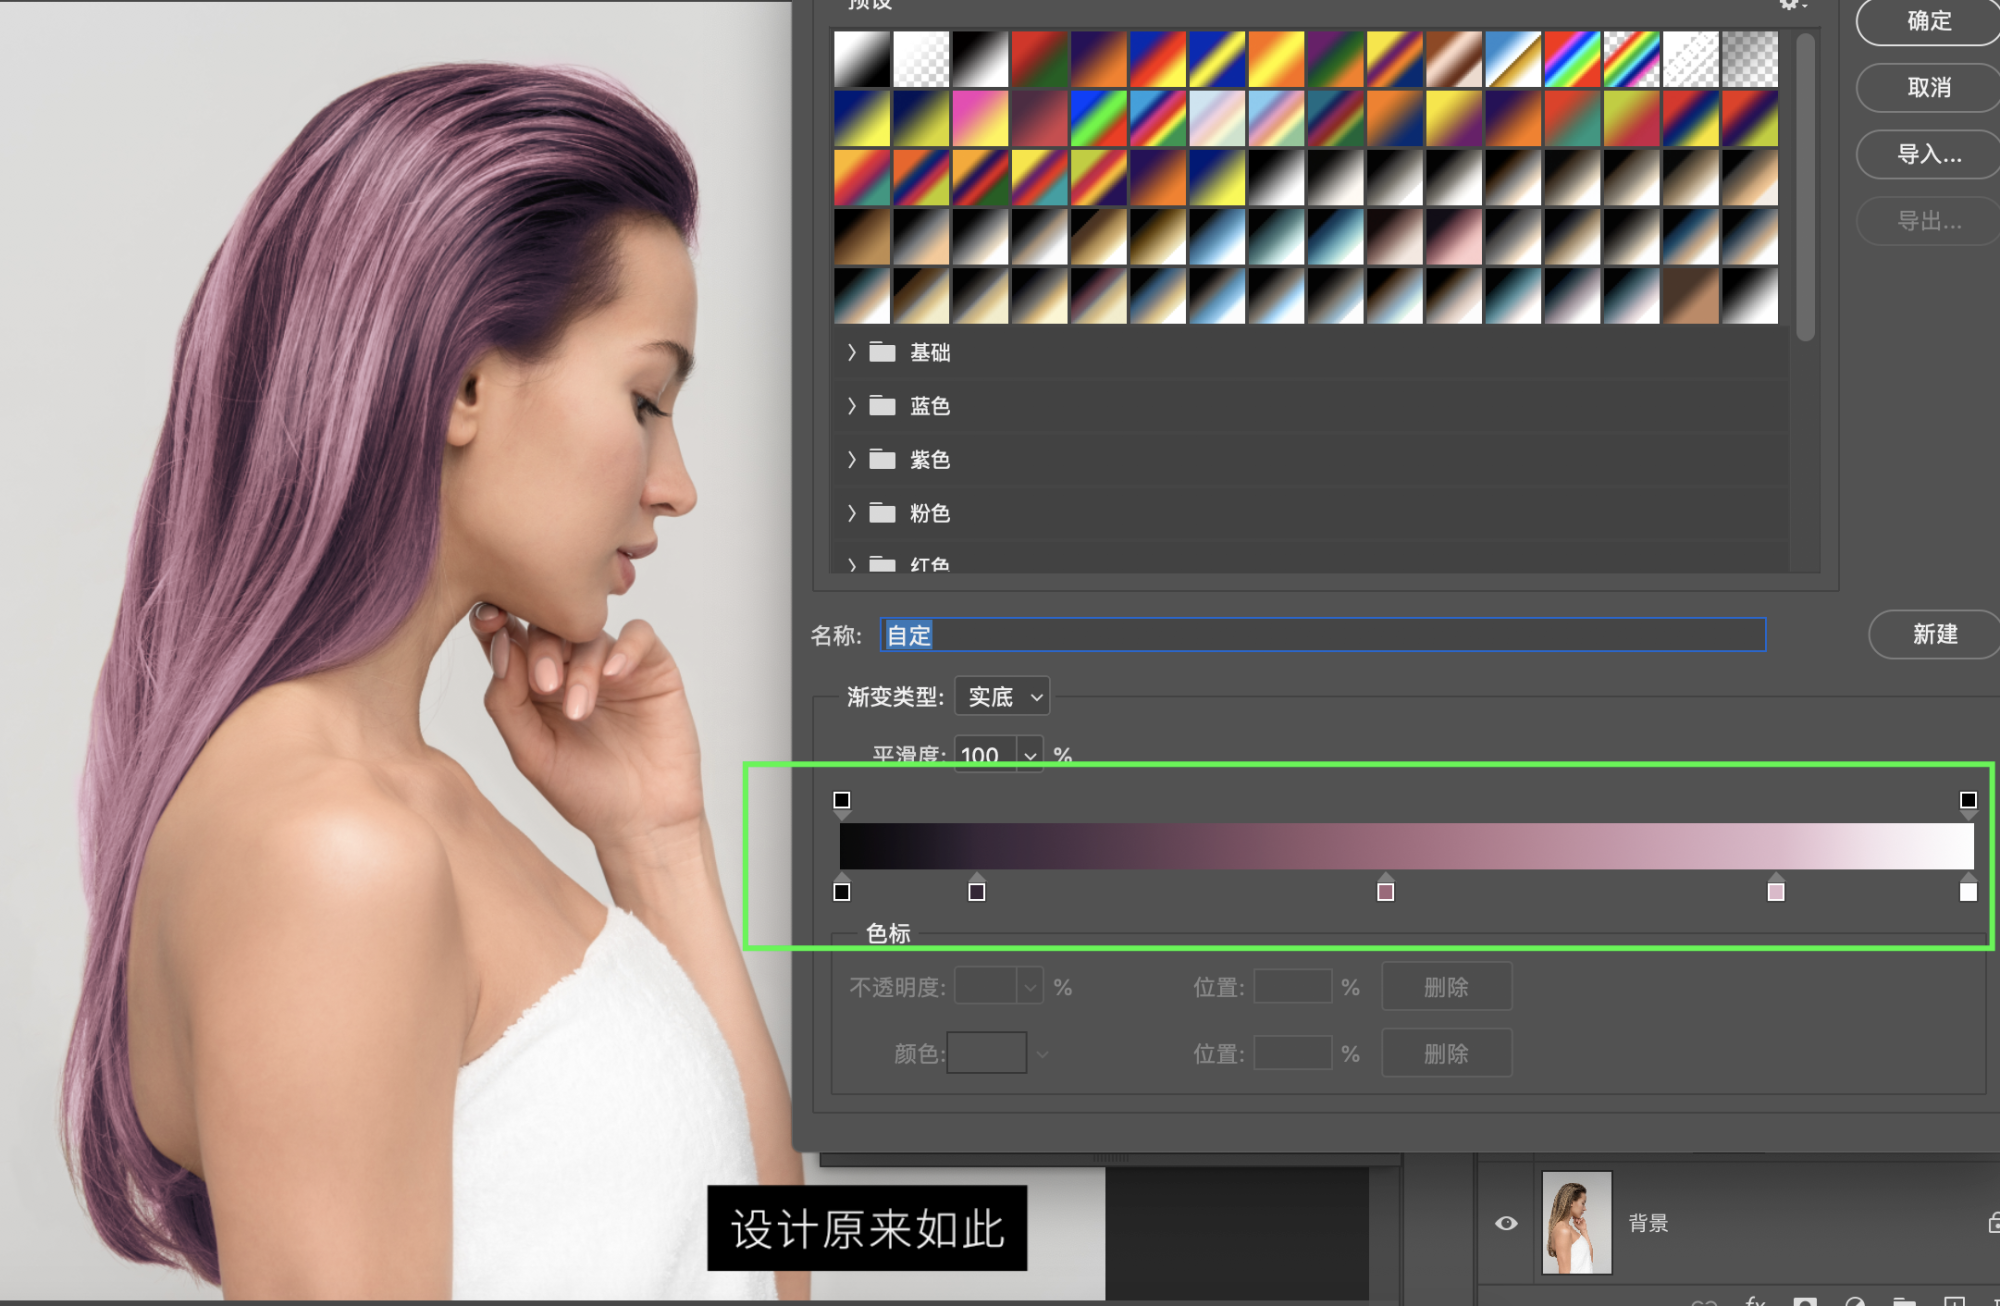Image resolution: width=2000 pixels, height=1306 pixels.
Task: Click the adjustment layer half-circle icon
Action: pos(1855,1301)
